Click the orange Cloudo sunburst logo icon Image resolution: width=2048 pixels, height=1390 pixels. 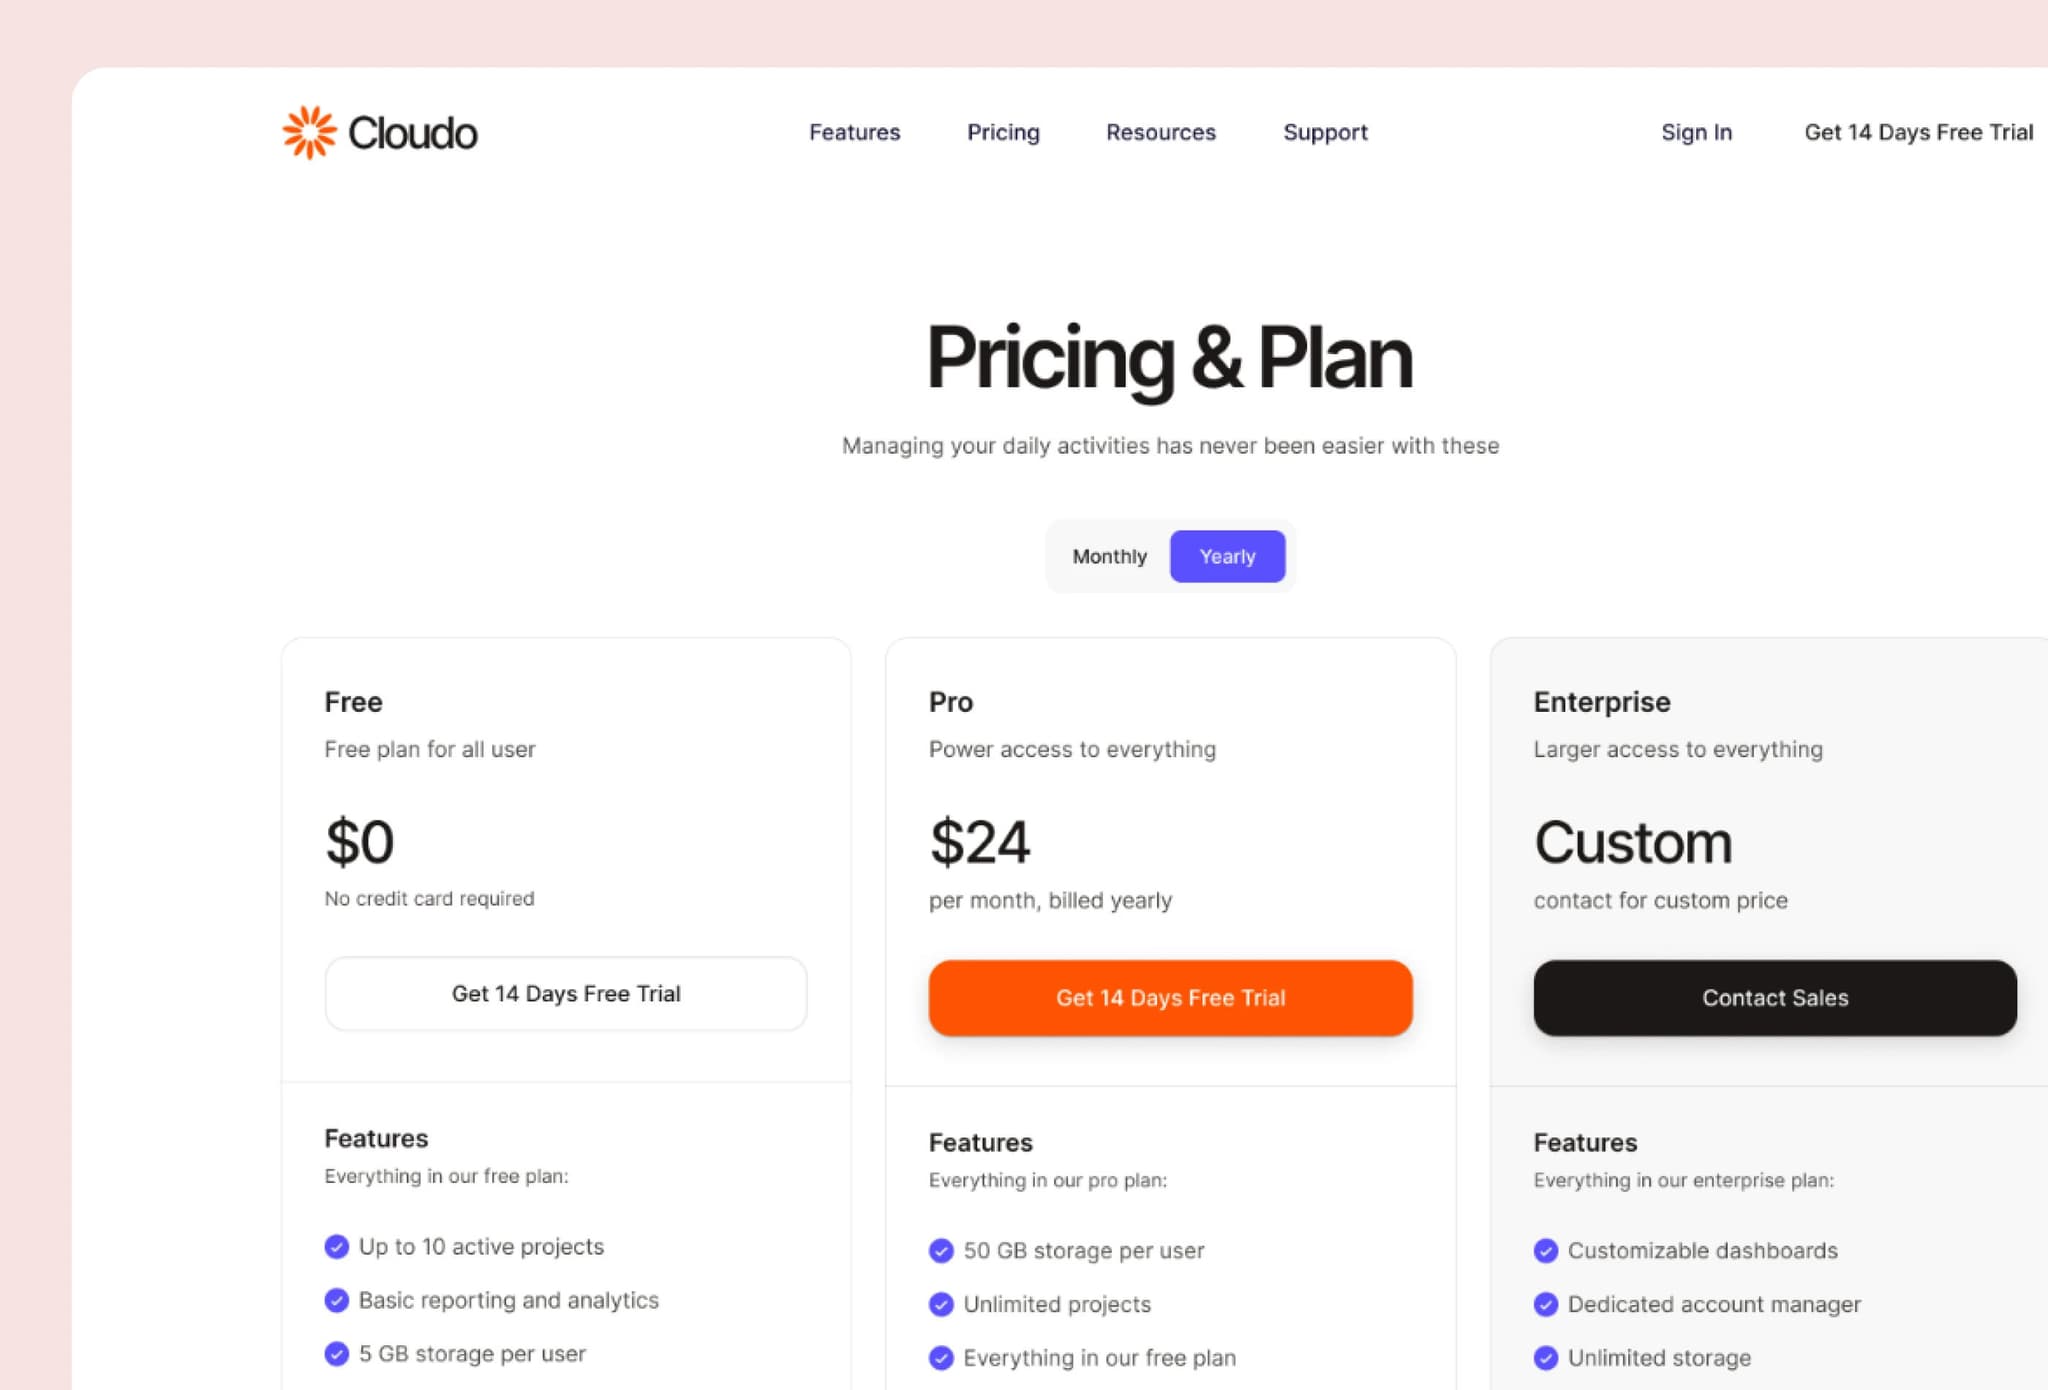(309, 132)
